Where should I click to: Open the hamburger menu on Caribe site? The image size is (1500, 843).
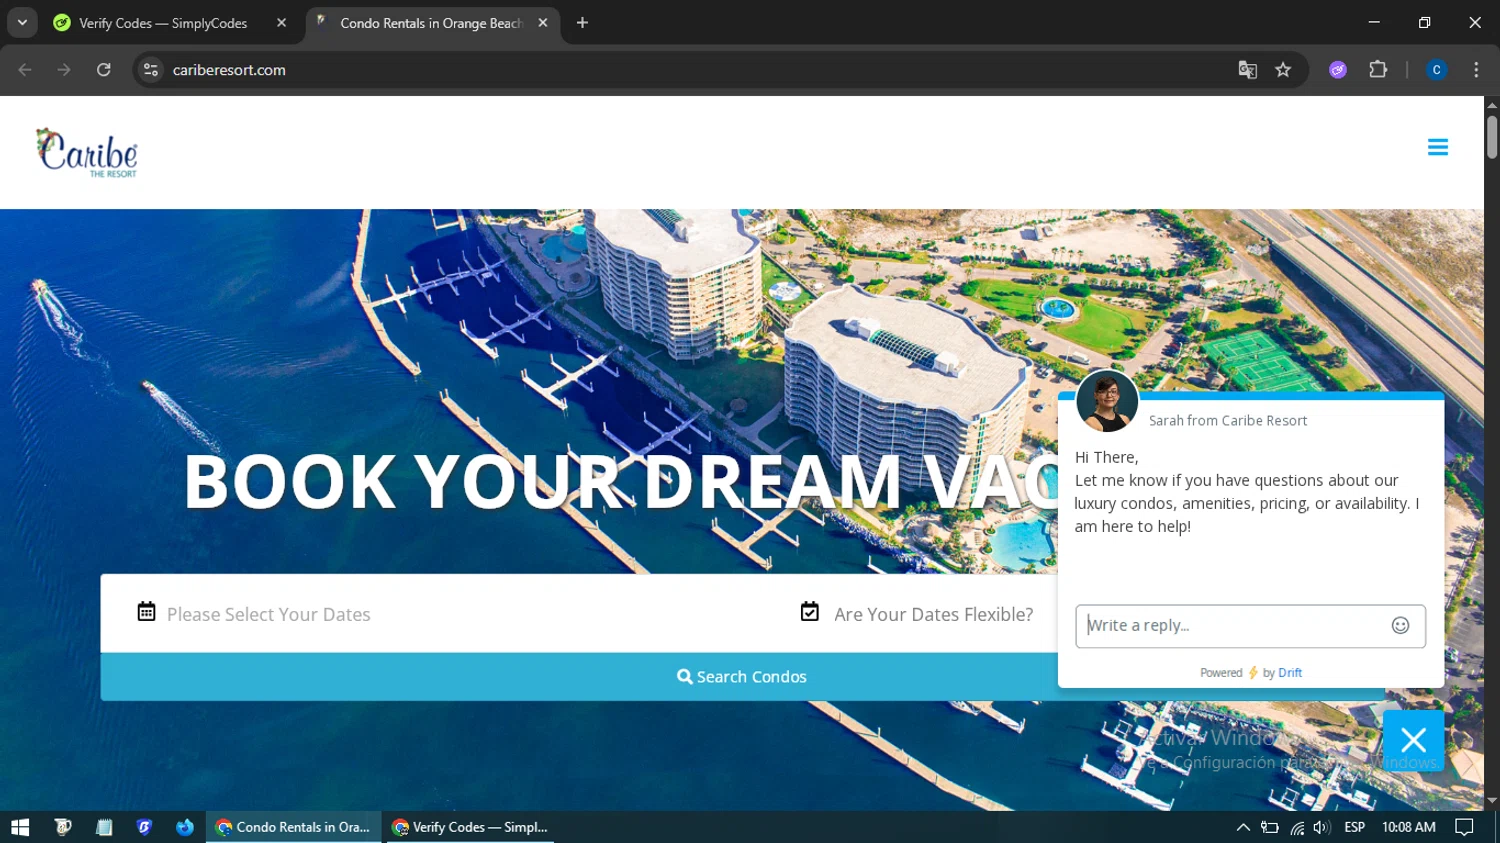(1438, 147)
